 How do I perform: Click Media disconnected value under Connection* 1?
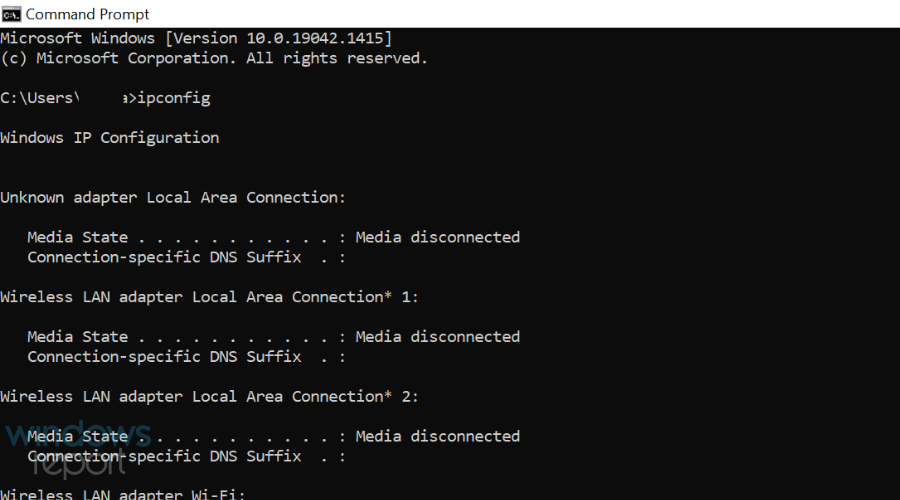[437, 337]
